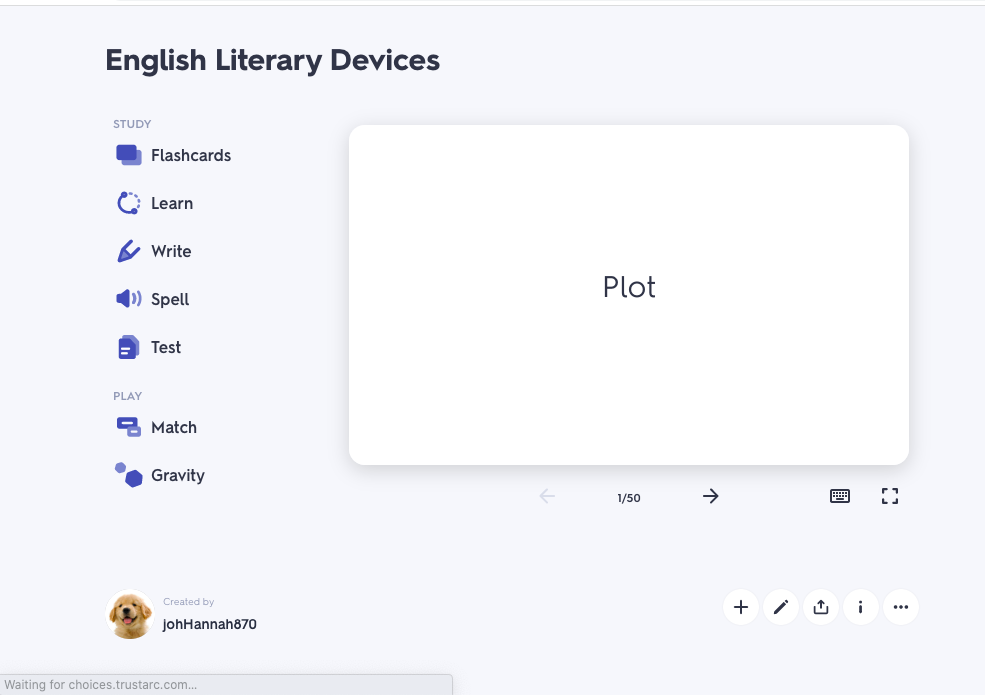Open the Test document icon
The image size is (985, 695).
129,347
